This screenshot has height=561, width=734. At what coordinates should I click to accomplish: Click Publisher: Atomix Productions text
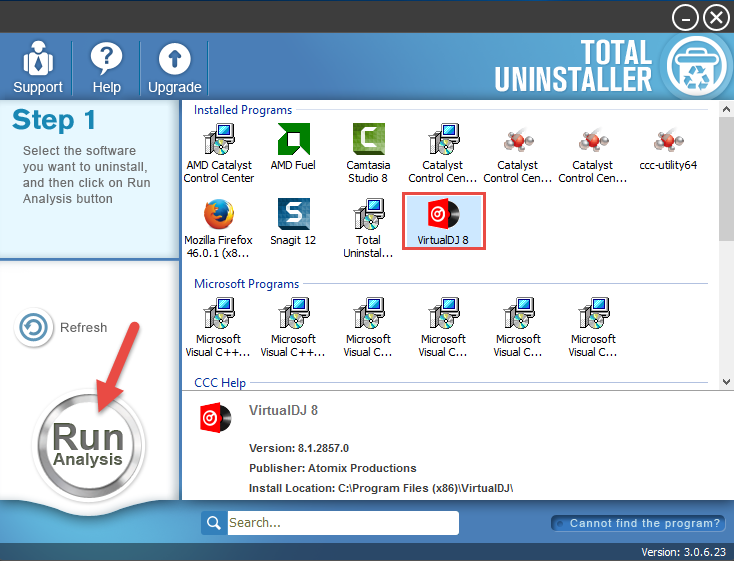click(x=332, y=468)
